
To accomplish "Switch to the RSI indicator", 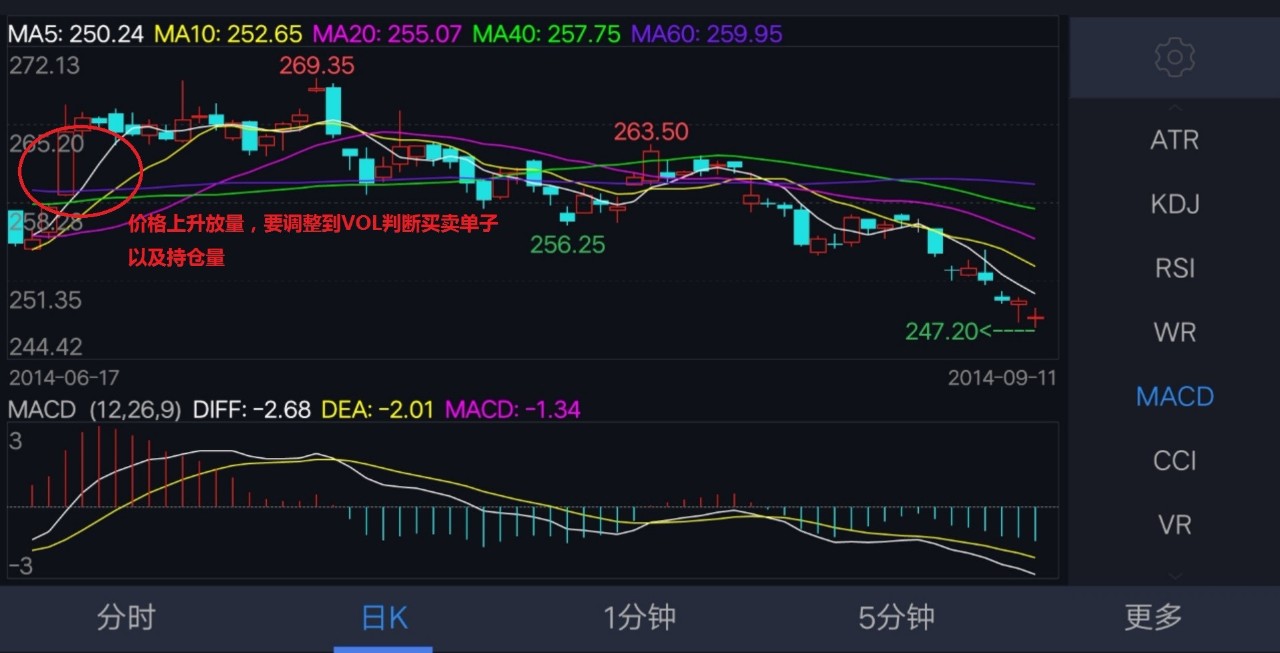I will (1174, 268).
